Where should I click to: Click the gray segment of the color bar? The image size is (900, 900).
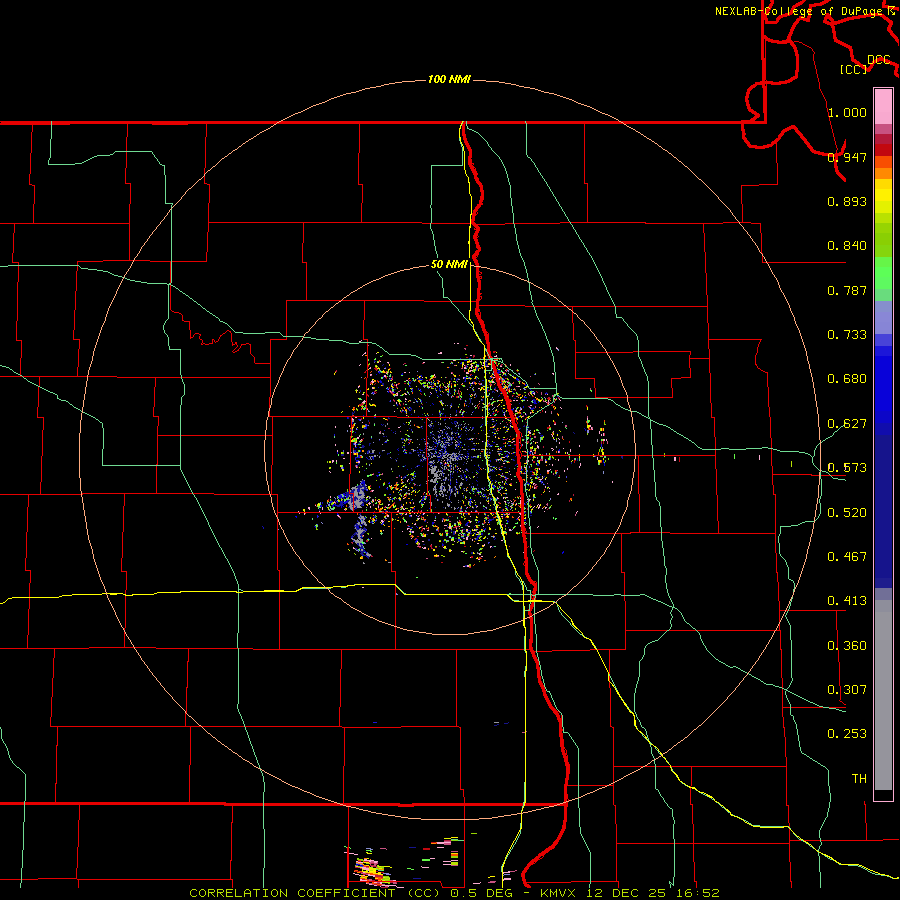883,695
